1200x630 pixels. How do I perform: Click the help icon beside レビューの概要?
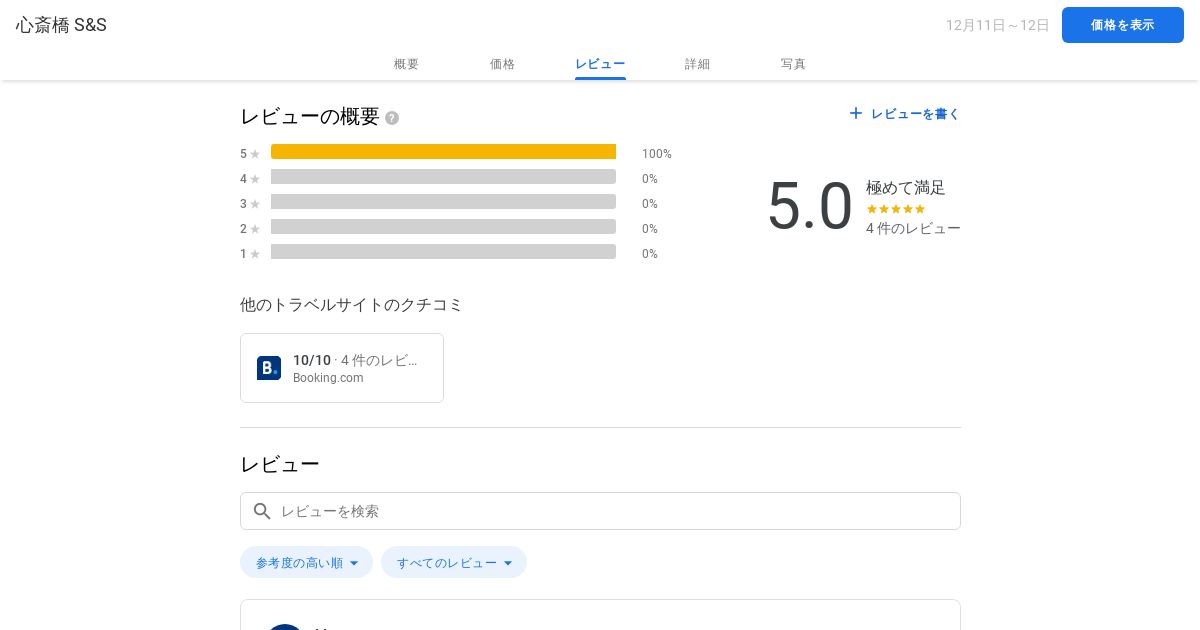pyautogui.click(x=392, y=118)
